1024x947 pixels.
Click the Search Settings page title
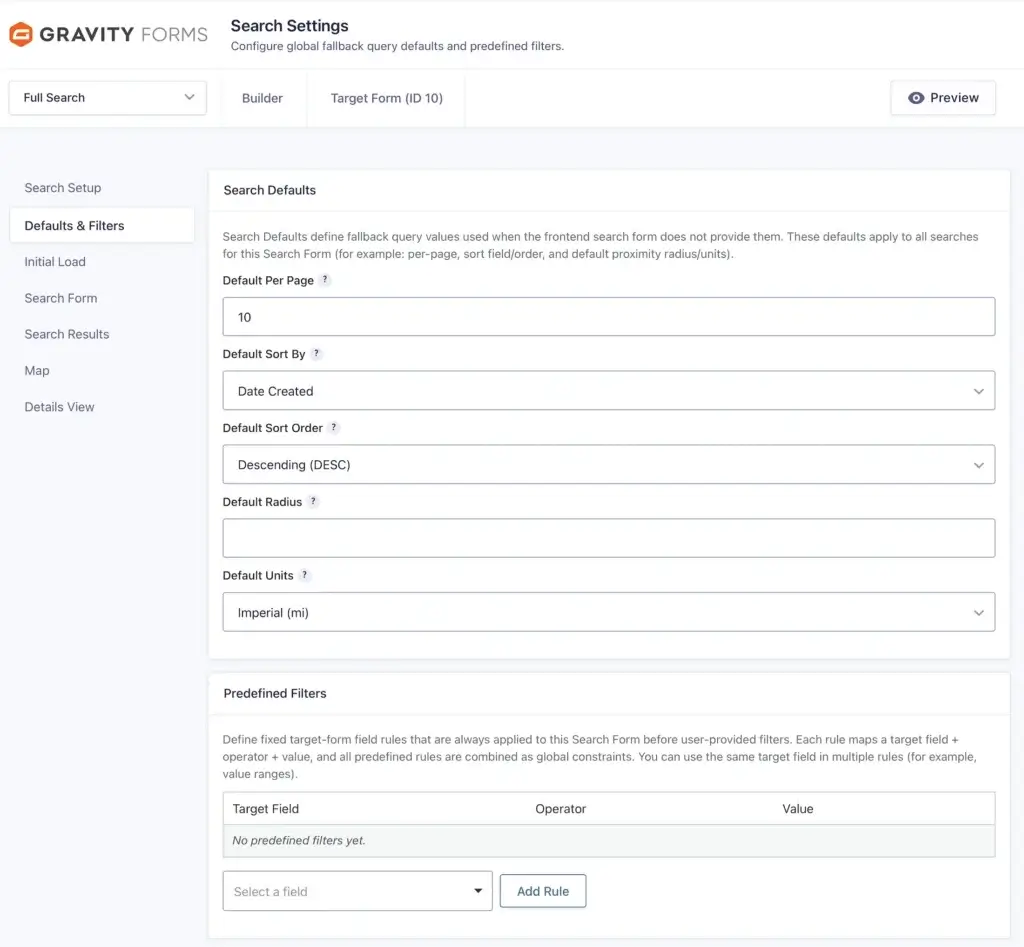point(289,25)
